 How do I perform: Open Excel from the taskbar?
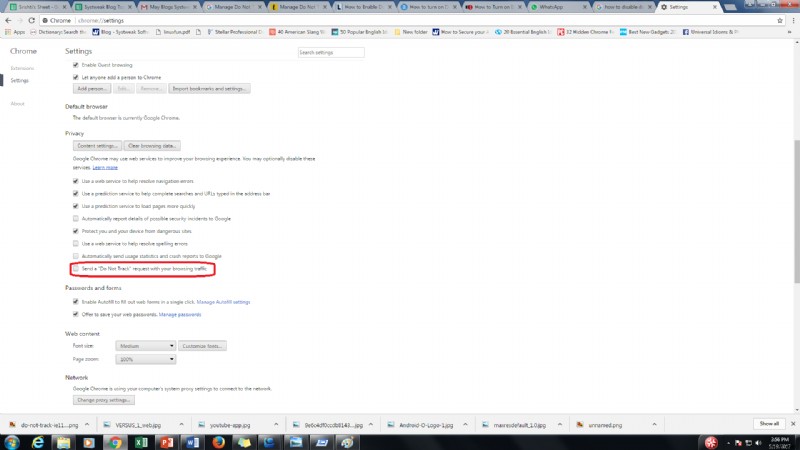pos(141,442)
